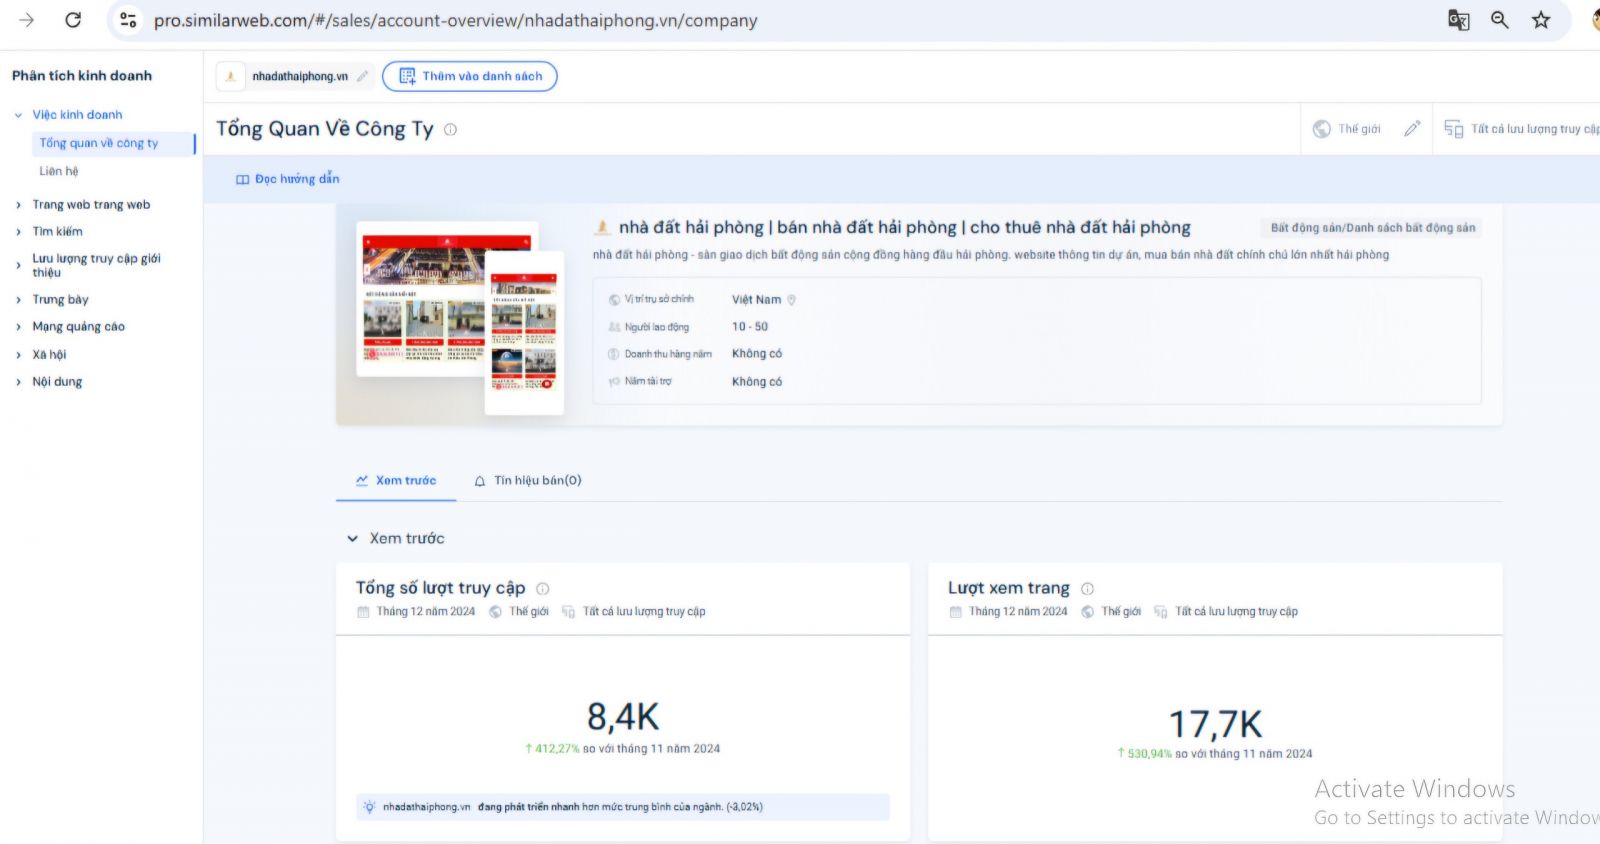
Task: Click edit pencil next to Thế giới
Action: point(1412,129)
